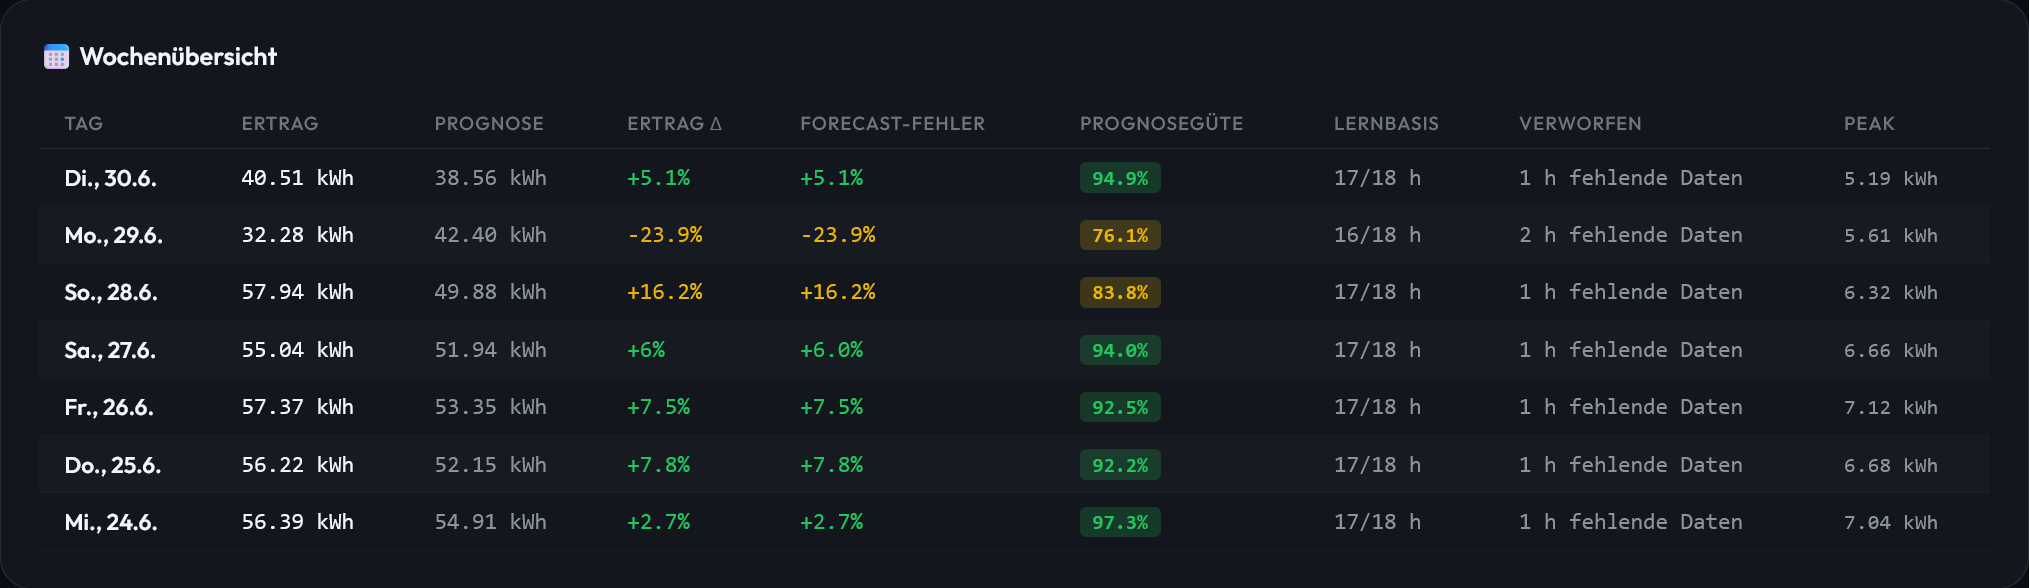Select the Mo., 29.6. row
Screen dimensions: 2030x588
click(x=1014, y=235)
